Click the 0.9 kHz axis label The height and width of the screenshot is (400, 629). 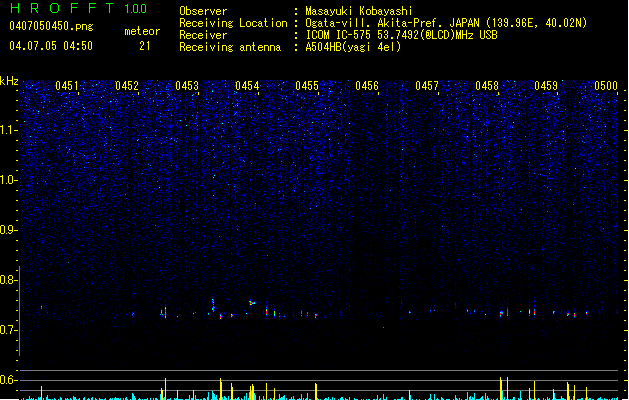[x=9, y=230]
